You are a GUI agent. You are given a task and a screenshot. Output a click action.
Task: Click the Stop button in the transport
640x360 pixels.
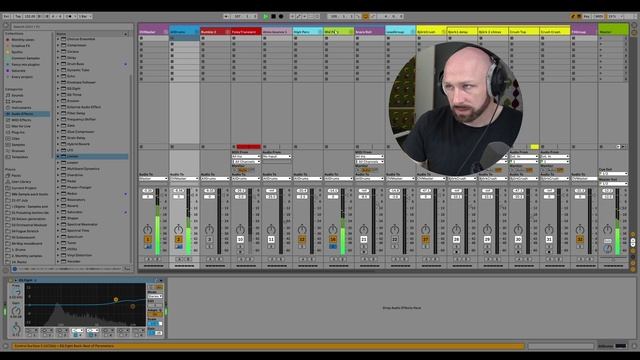273,16
